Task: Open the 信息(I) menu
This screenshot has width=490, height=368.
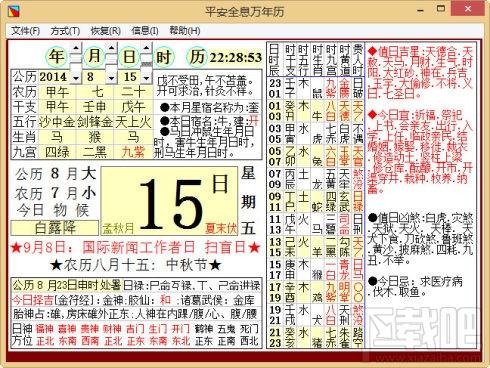Action: coord(145,31)
